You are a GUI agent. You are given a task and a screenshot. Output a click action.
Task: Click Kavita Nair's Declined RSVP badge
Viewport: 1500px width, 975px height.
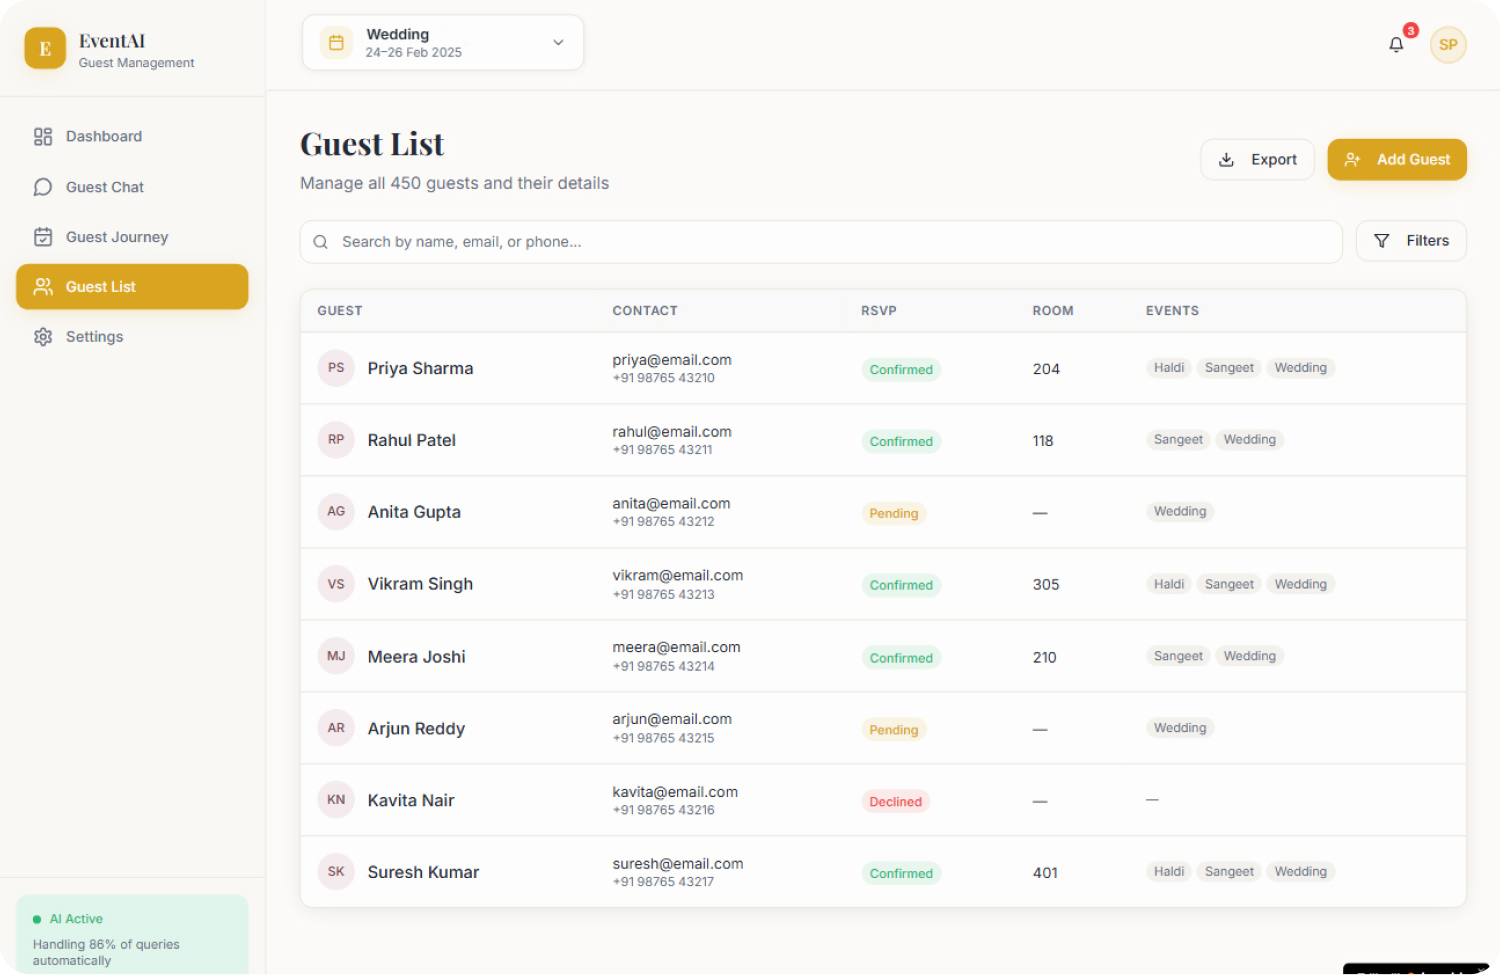tap(895, 802)
